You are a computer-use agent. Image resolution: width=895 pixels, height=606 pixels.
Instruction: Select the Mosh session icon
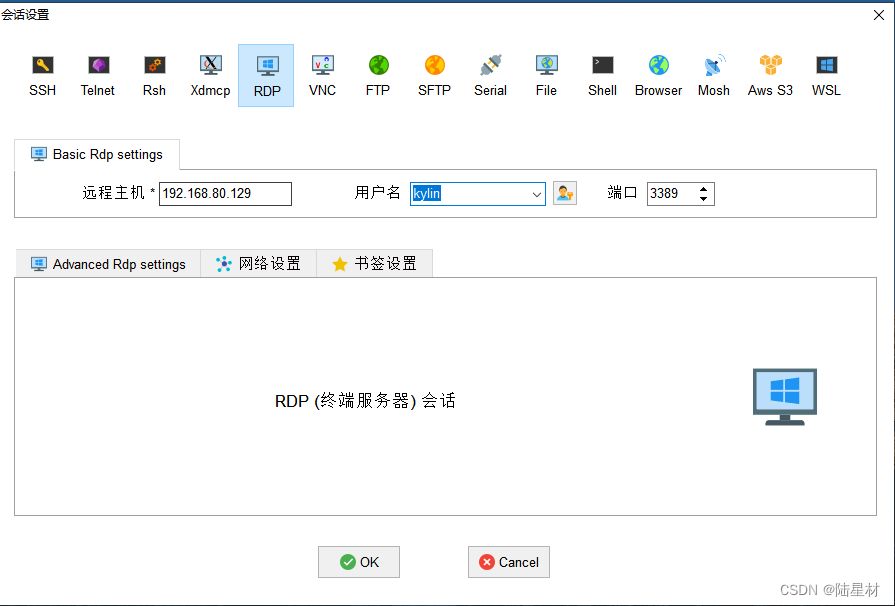click(713, 76)
